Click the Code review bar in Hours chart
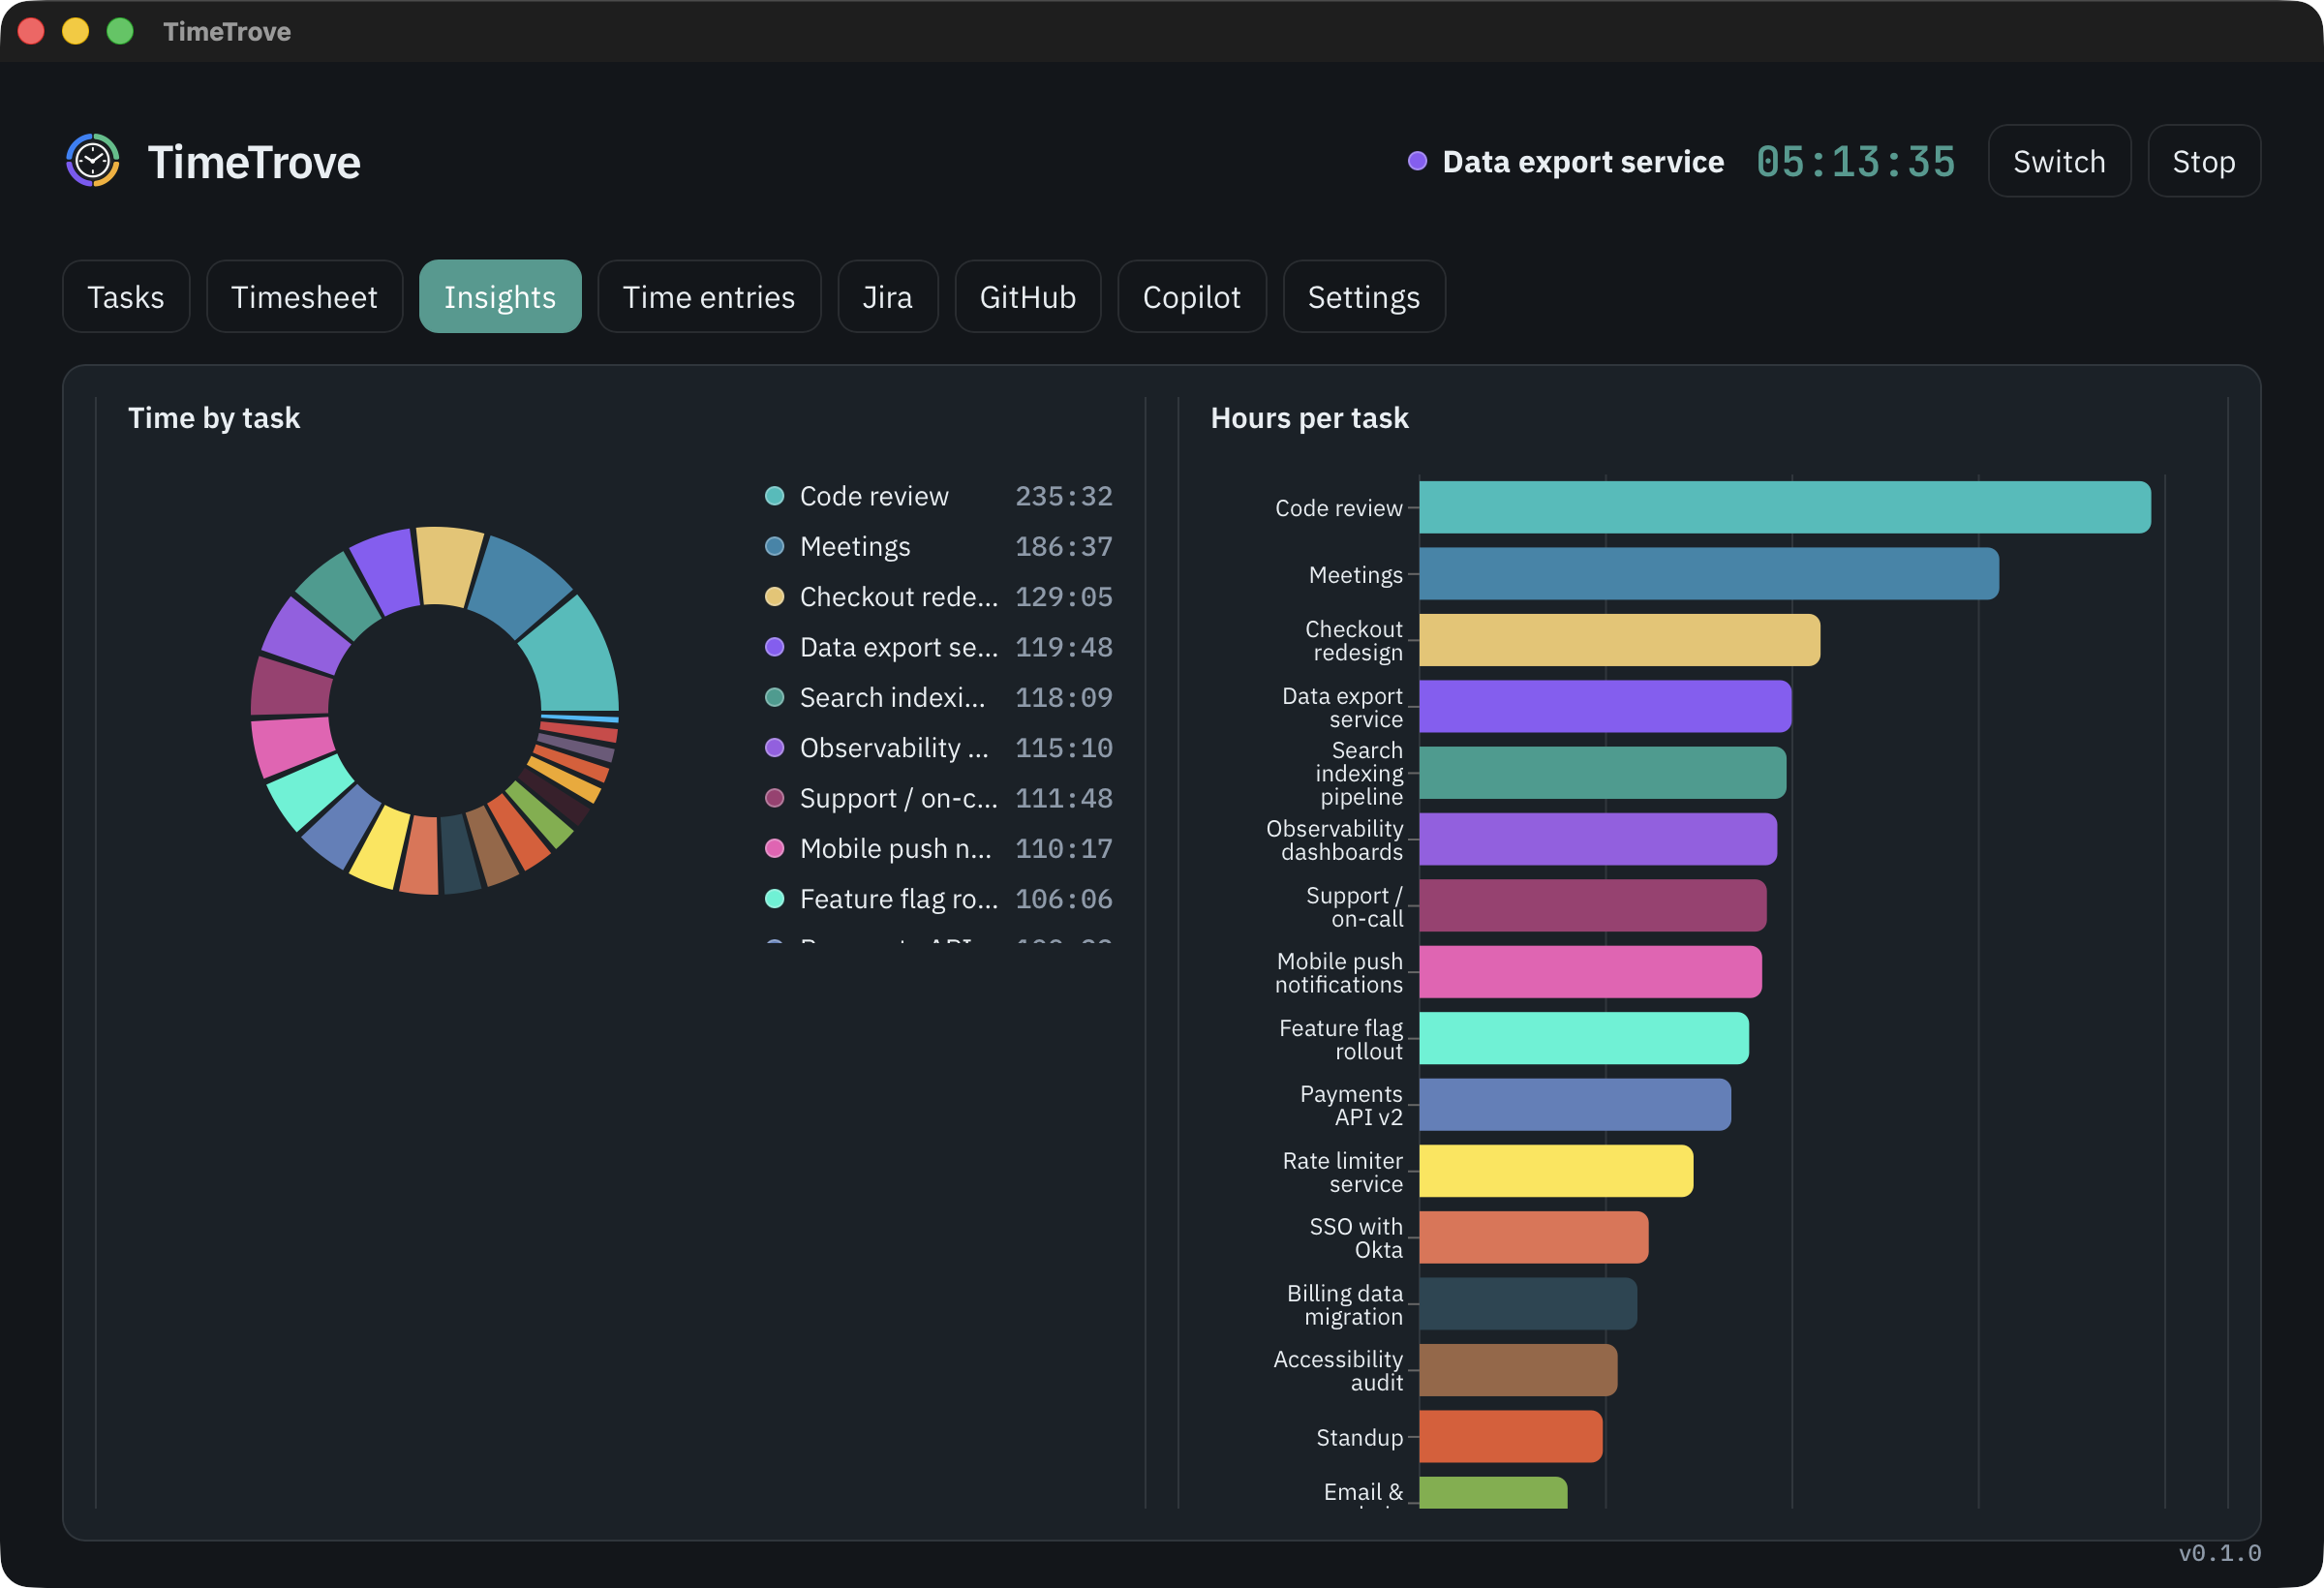This screenshot has height=1588, width=2324. (x=1785, y=507)
